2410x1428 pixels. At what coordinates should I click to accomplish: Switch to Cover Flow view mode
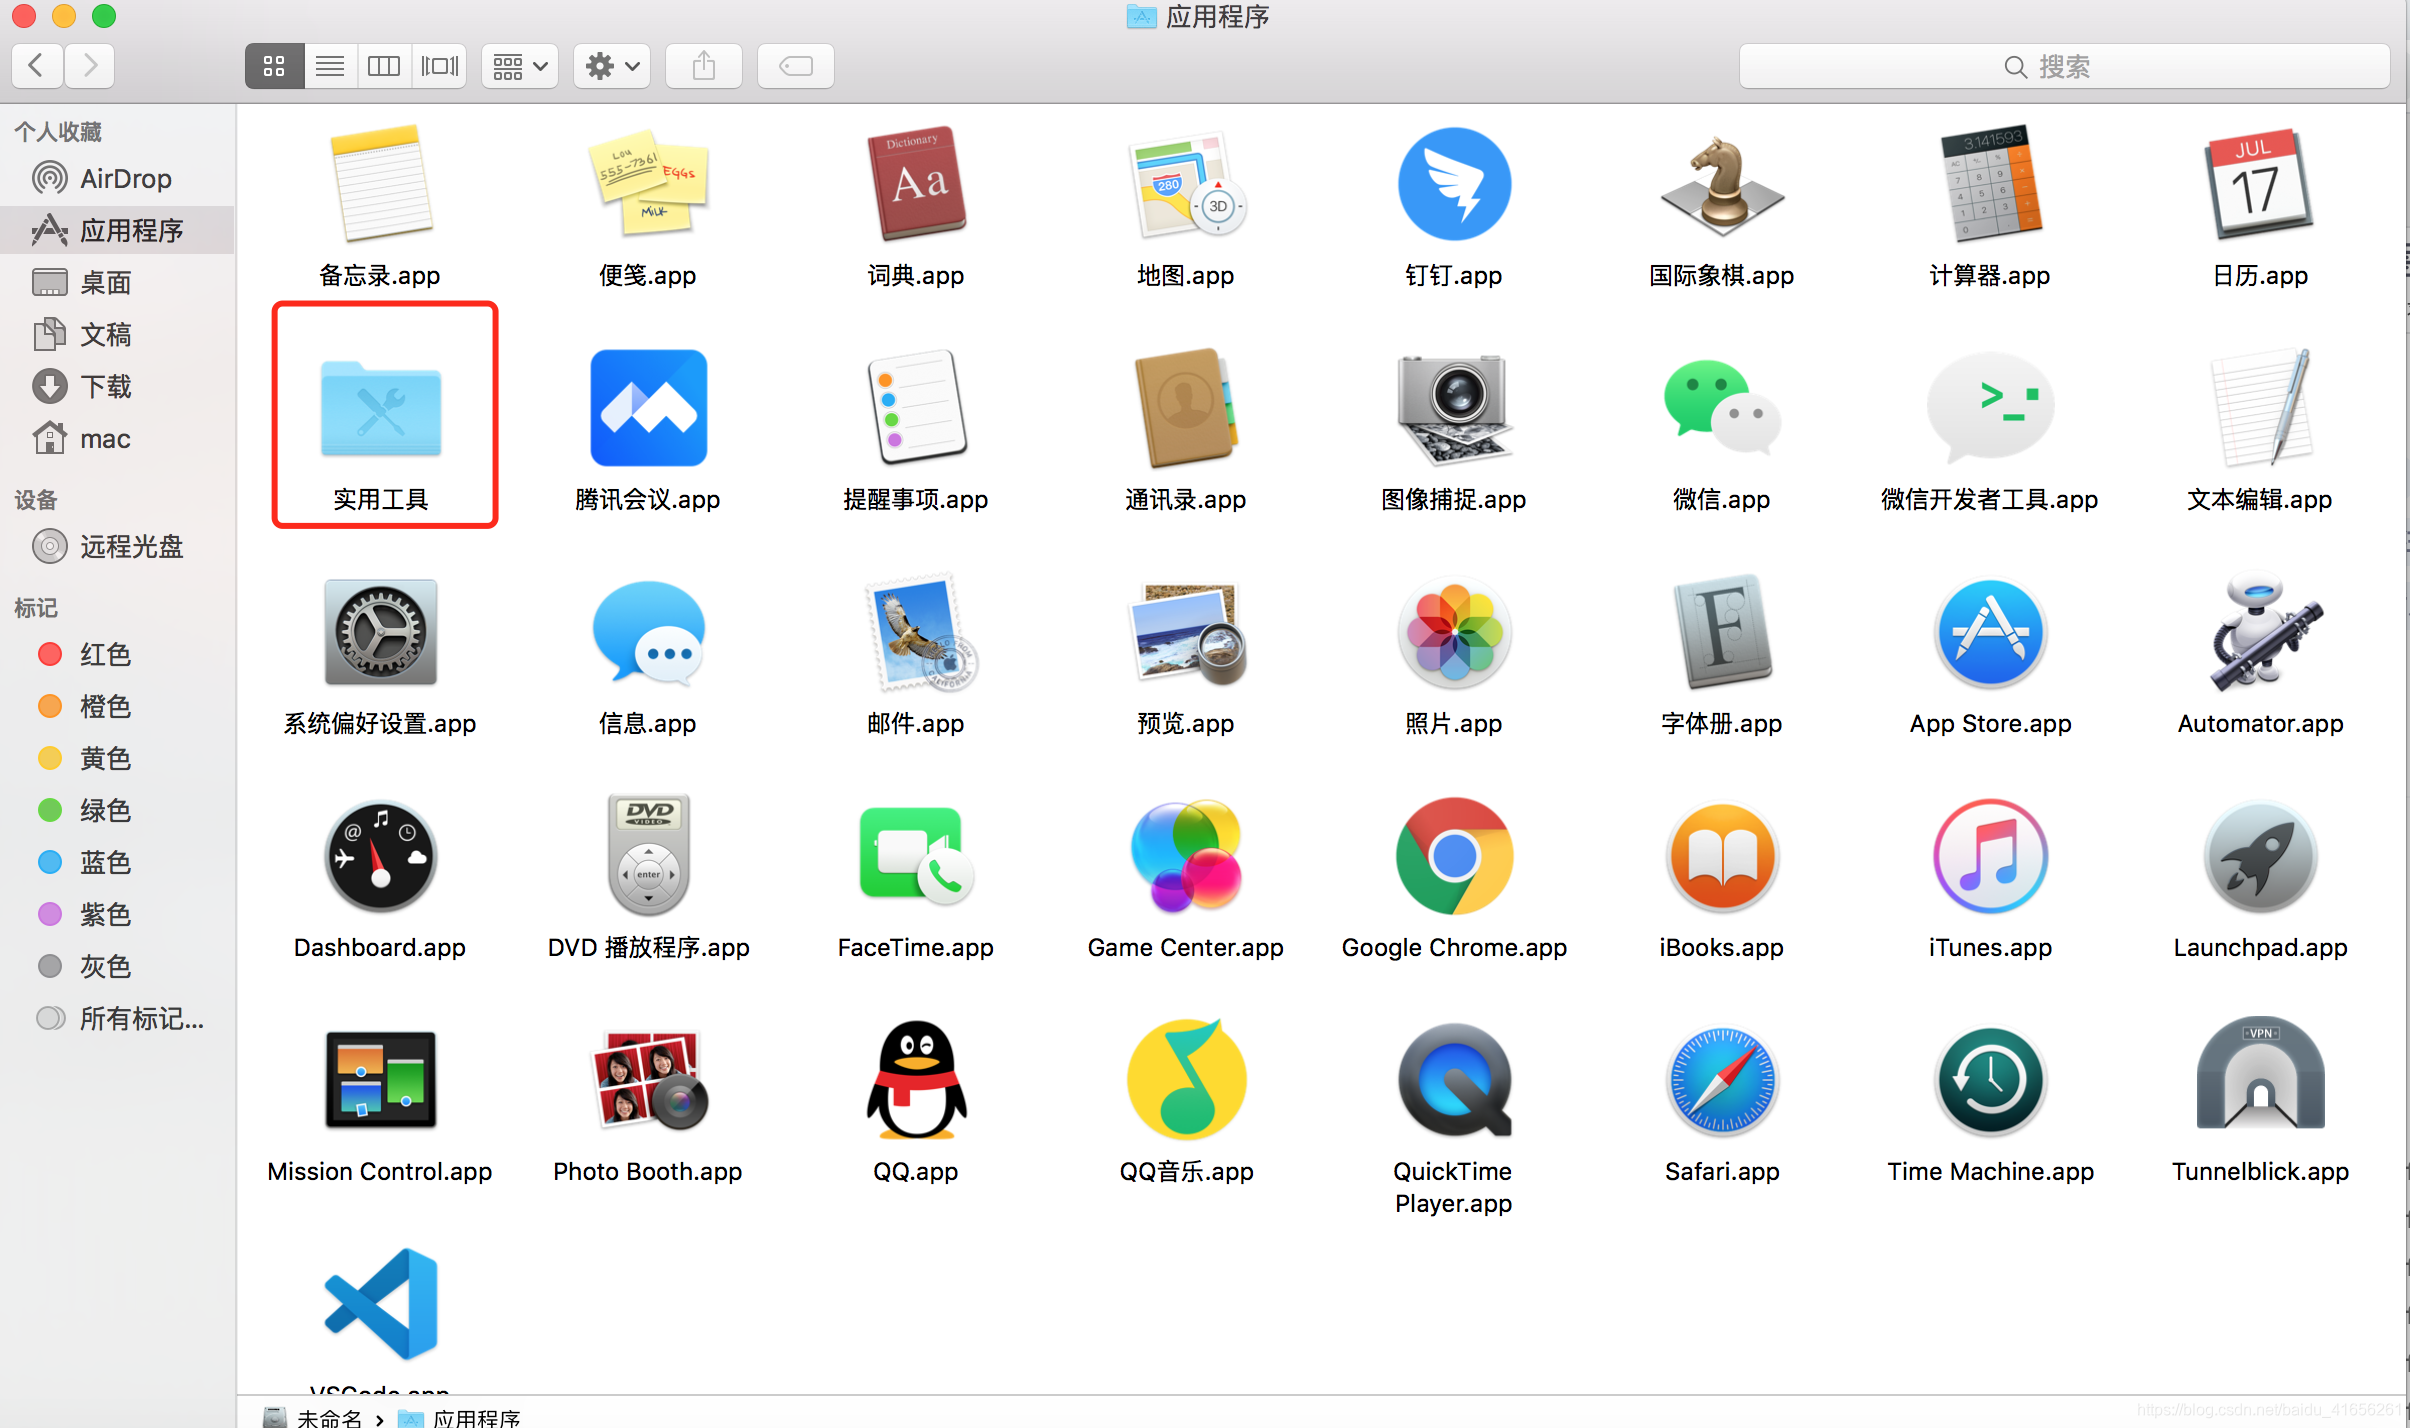click(x=439, y=66)
